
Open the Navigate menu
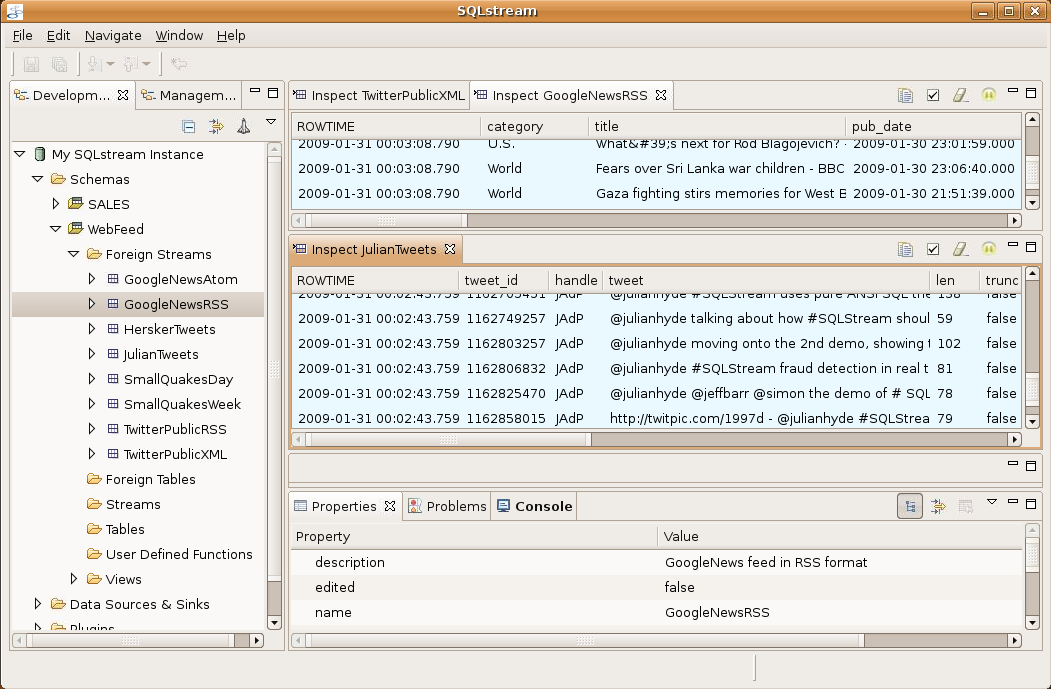pyautogui.click(x=113, y=36)
